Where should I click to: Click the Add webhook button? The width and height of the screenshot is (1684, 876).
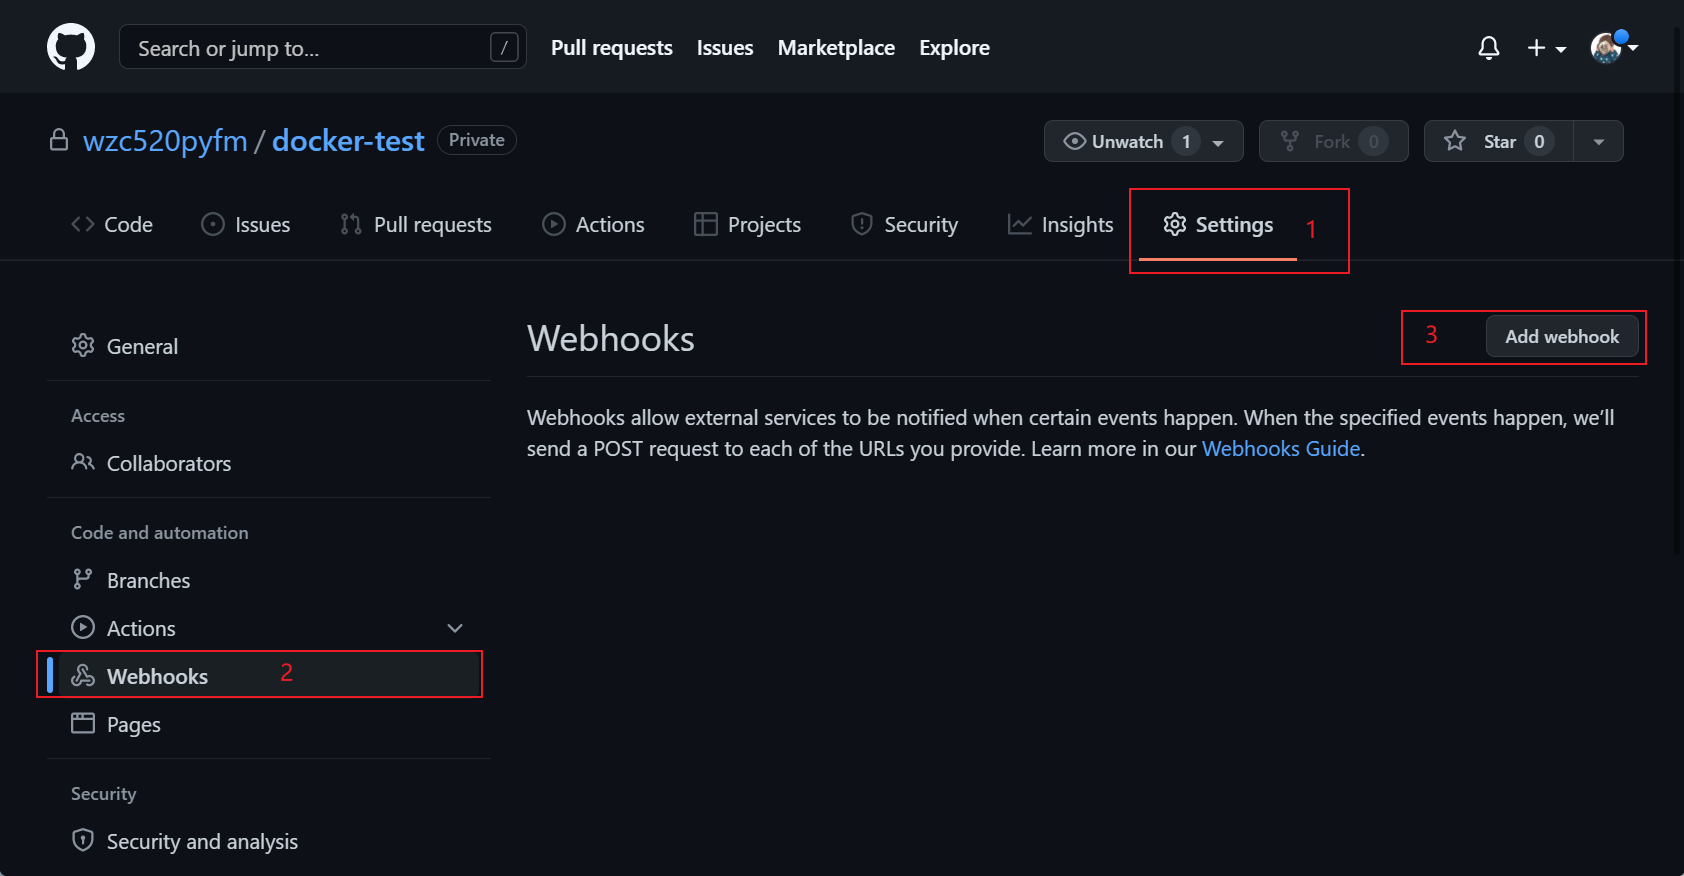click(1561, 337)
